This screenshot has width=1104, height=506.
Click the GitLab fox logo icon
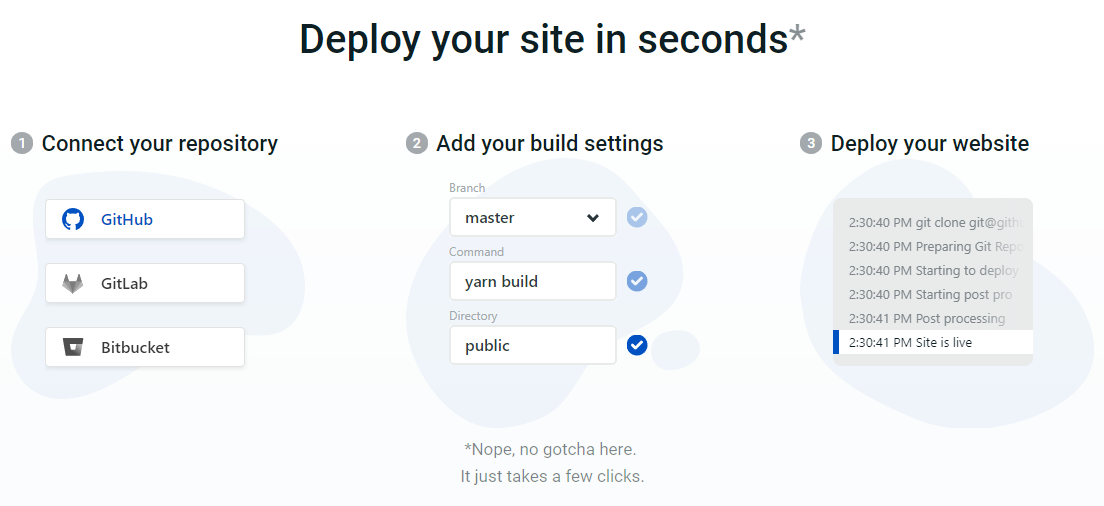point(73,283)
